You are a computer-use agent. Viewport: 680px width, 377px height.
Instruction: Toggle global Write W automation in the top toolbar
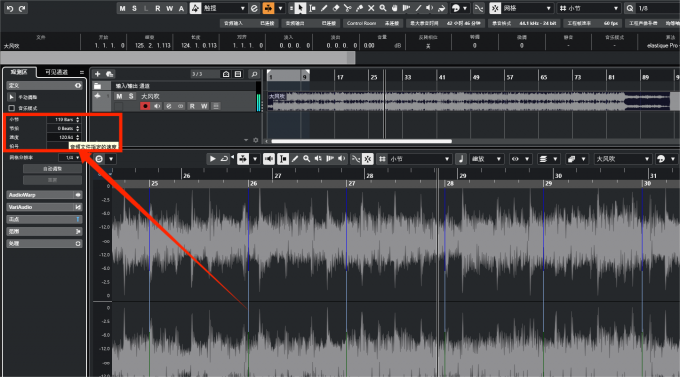pos(170,8)
